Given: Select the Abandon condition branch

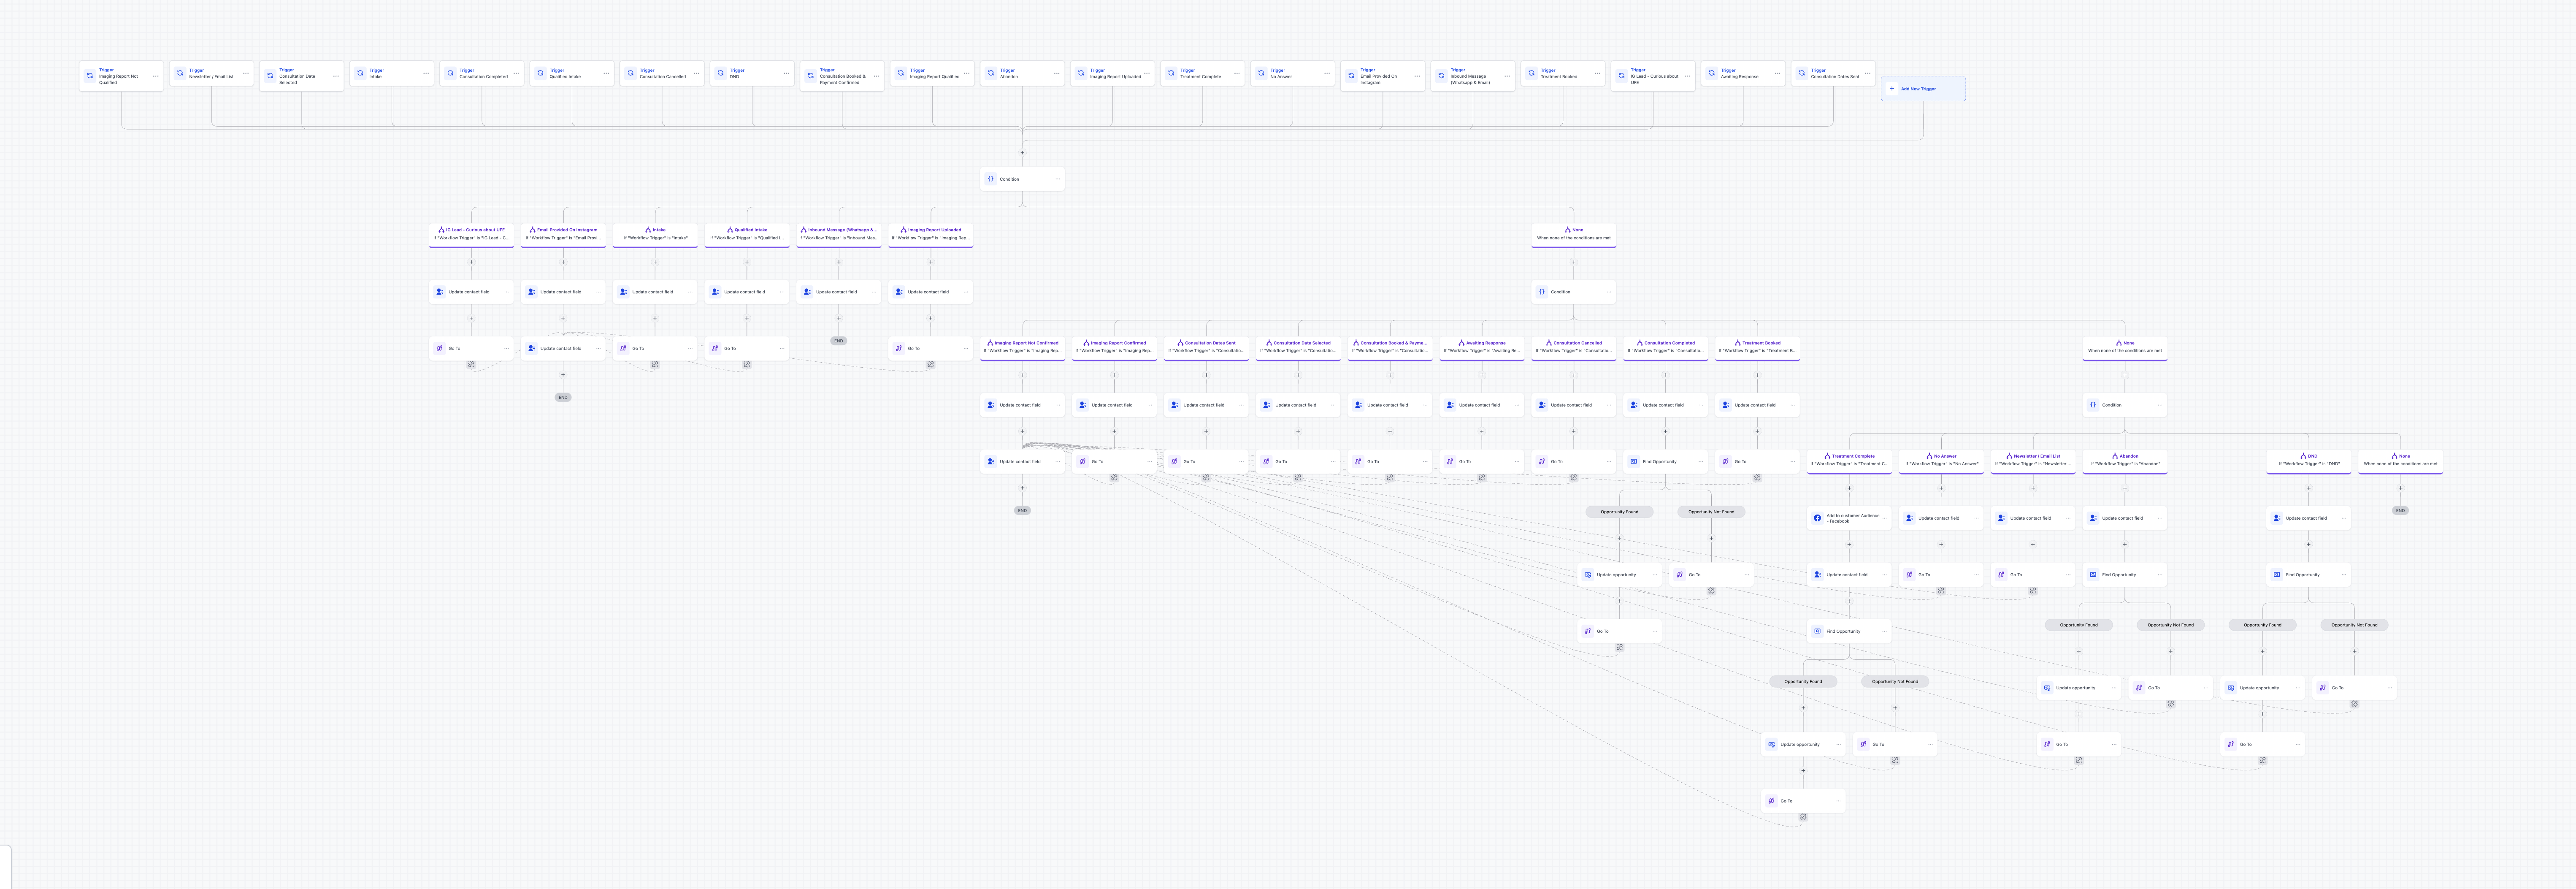Looking at the screenshot, I should pyautogui.click(x=2125, y=460).
